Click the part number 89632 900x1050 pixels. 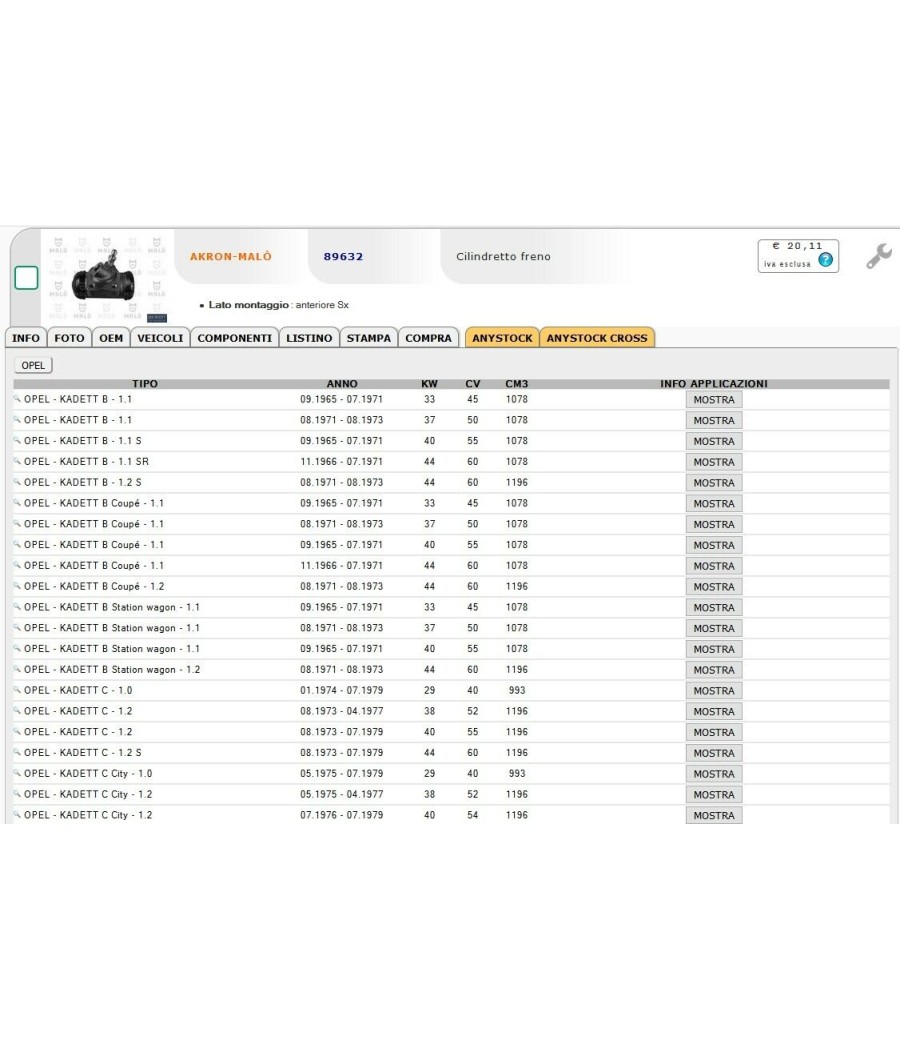tap(343, 256)
